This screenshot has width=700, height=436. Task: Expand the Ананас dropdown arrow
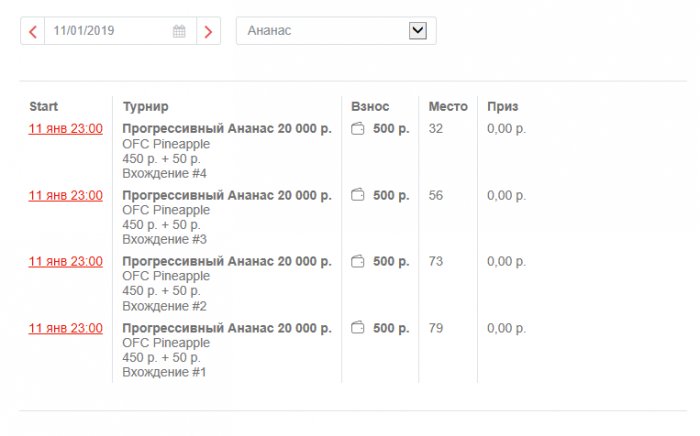point(418,31)
